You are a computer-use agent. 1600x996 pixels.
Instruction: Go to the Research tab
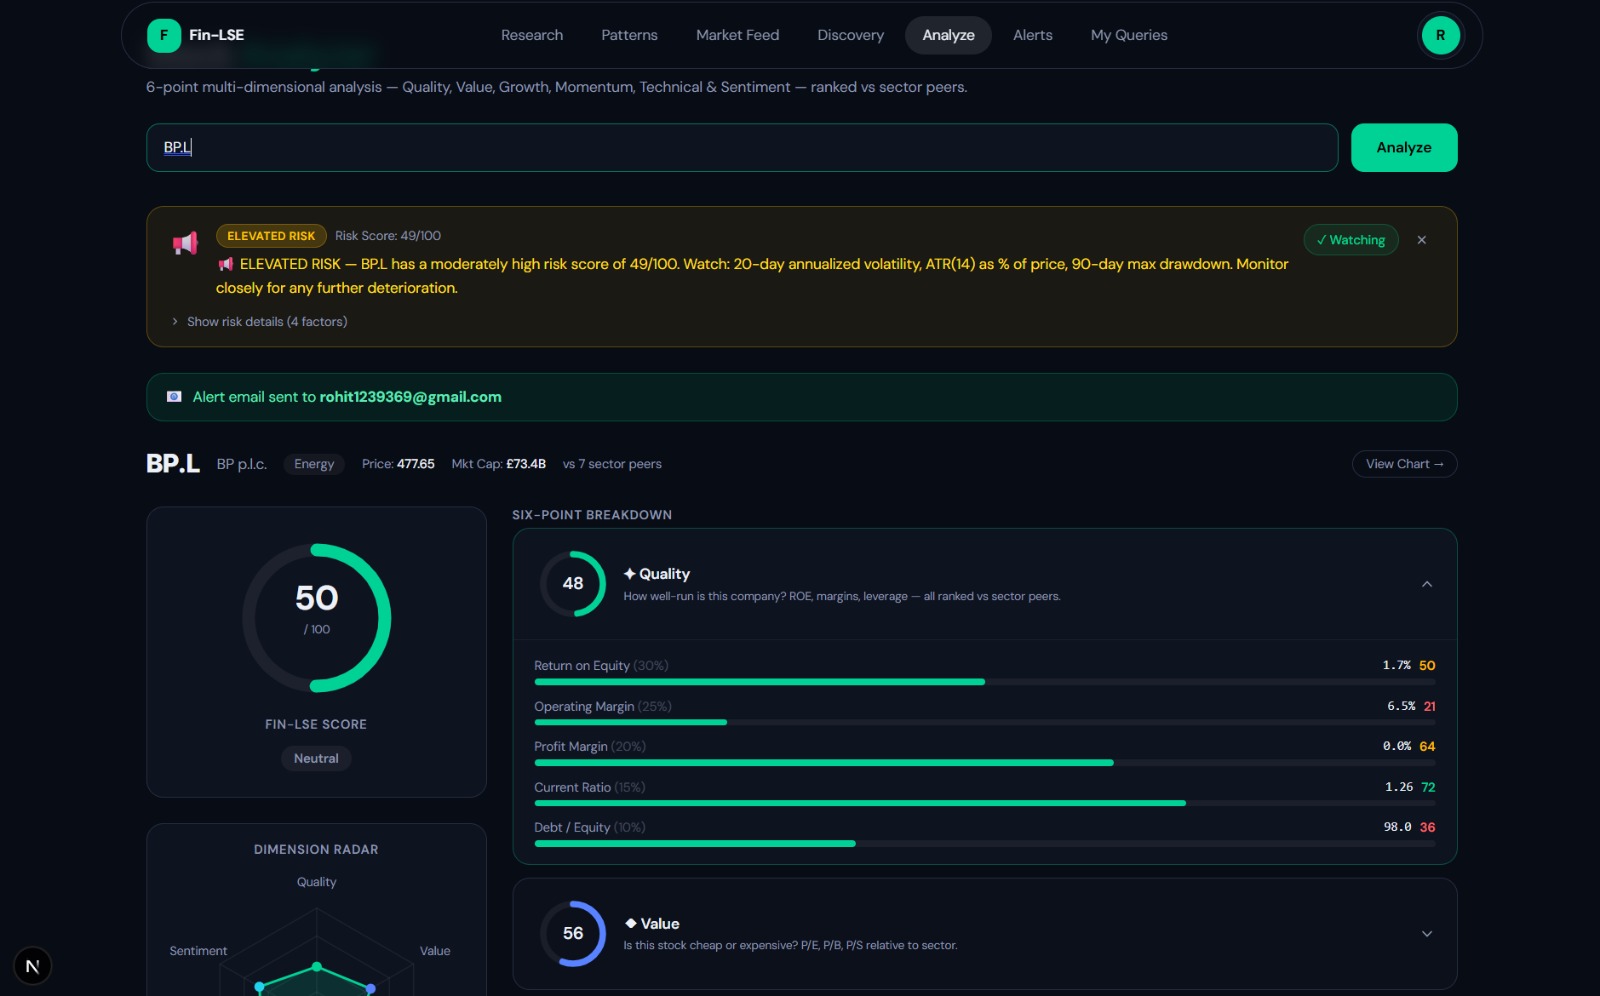click(x=532, y=35)
